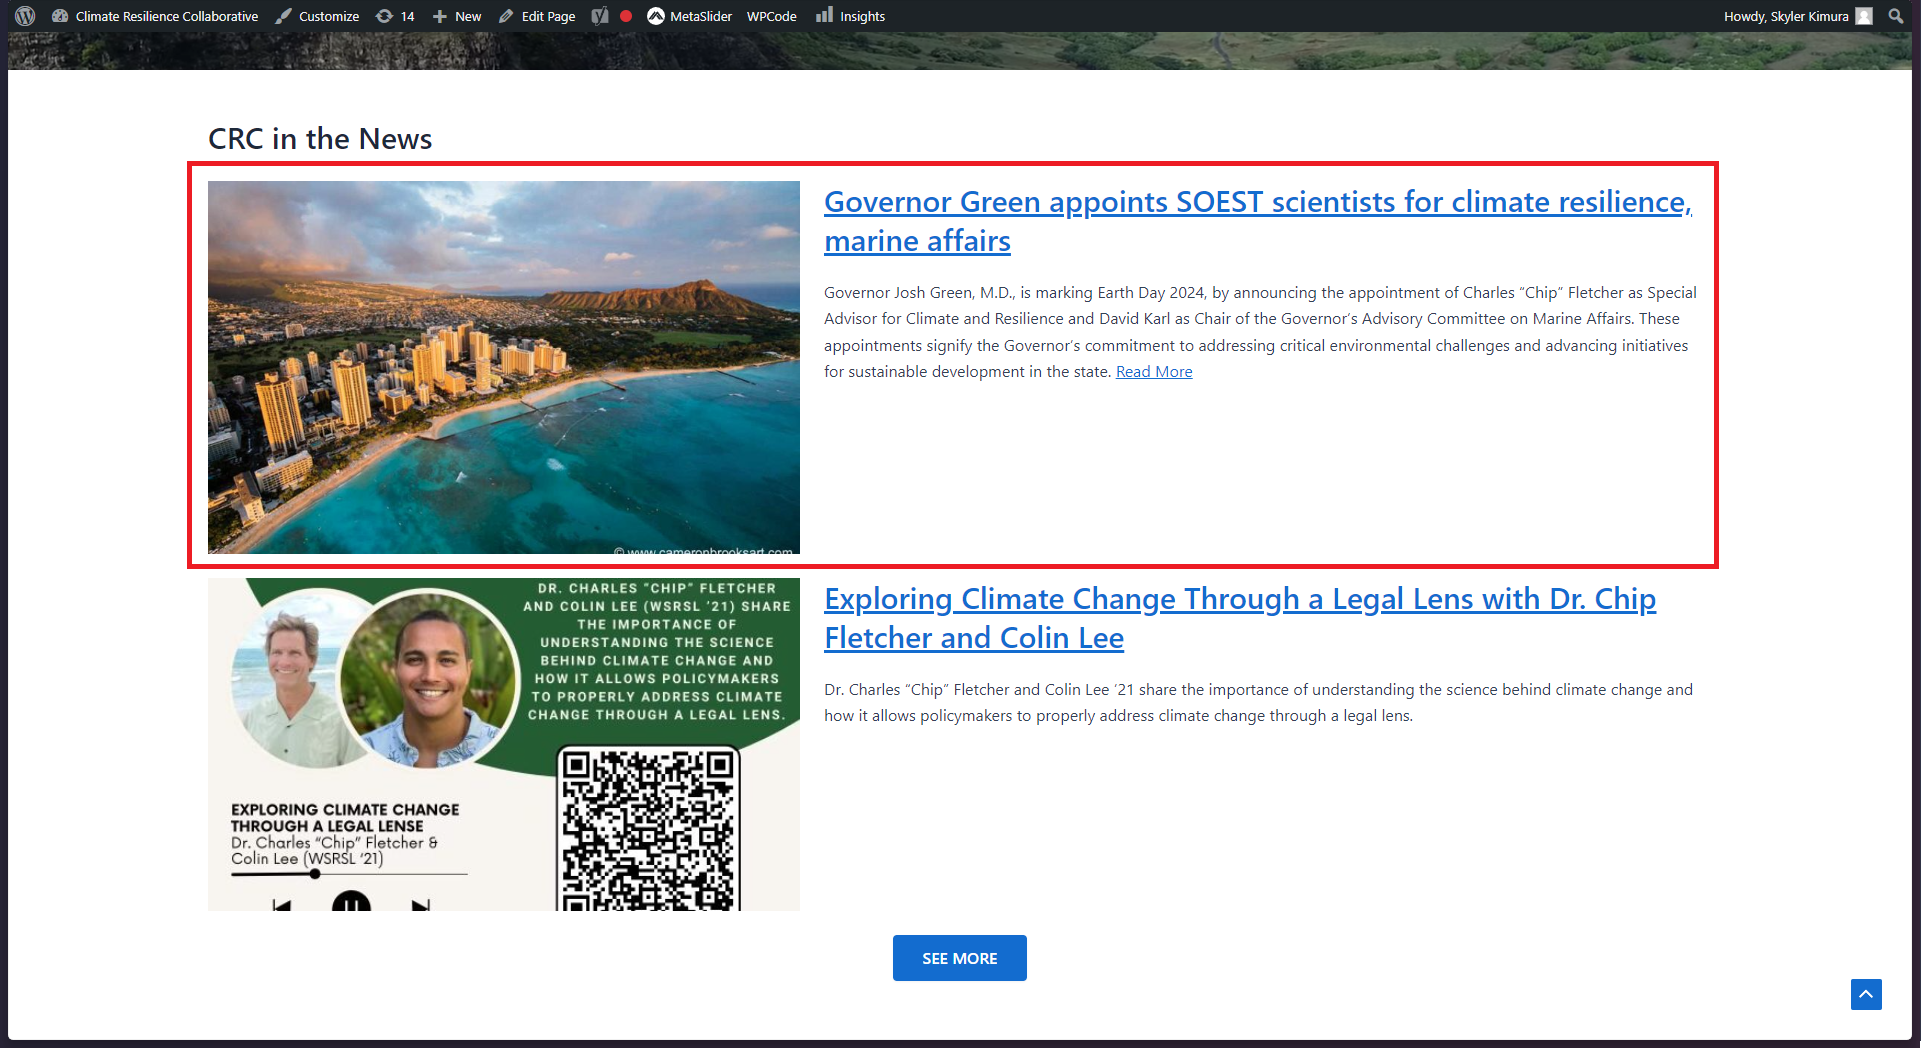The width and height of the screenshot is (1921, 1048).
Task: Open the 14 pending updates icon
Action: [x=395, y=16]
